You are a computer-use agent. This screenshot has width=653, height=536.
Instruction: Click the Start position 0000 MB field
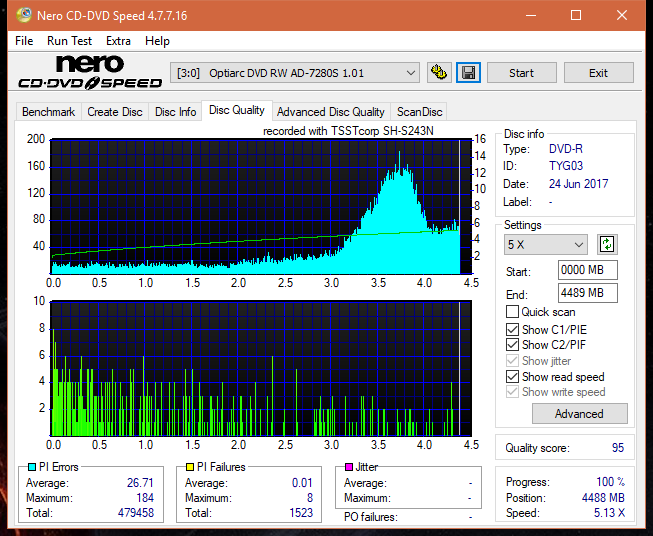[x=588, y=270]
